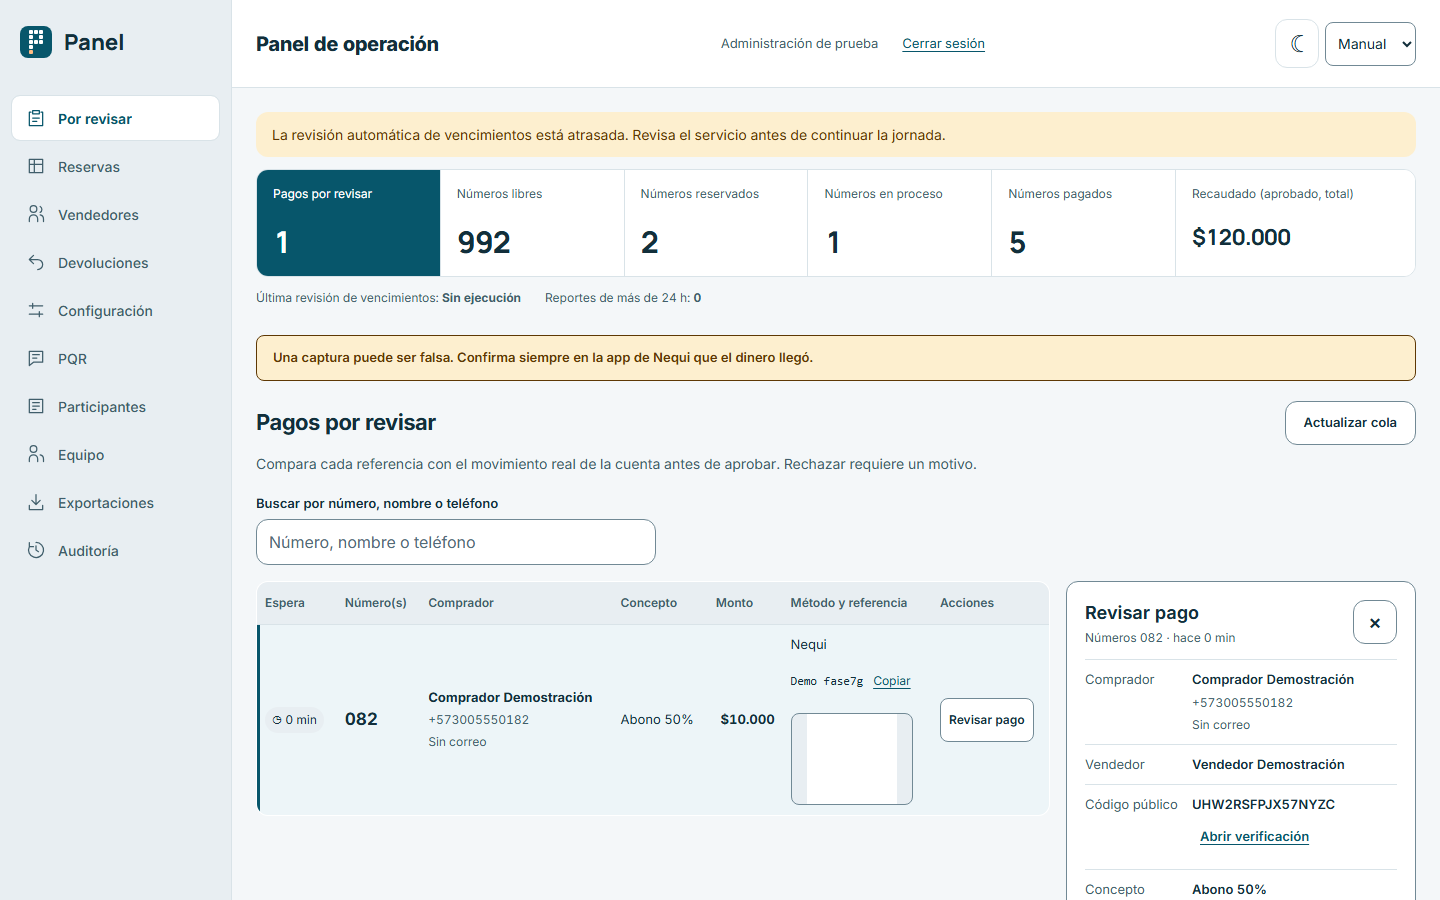1440x900 pixels.
Task: Click the payment capture thumbnail
Action: [852, 759]
